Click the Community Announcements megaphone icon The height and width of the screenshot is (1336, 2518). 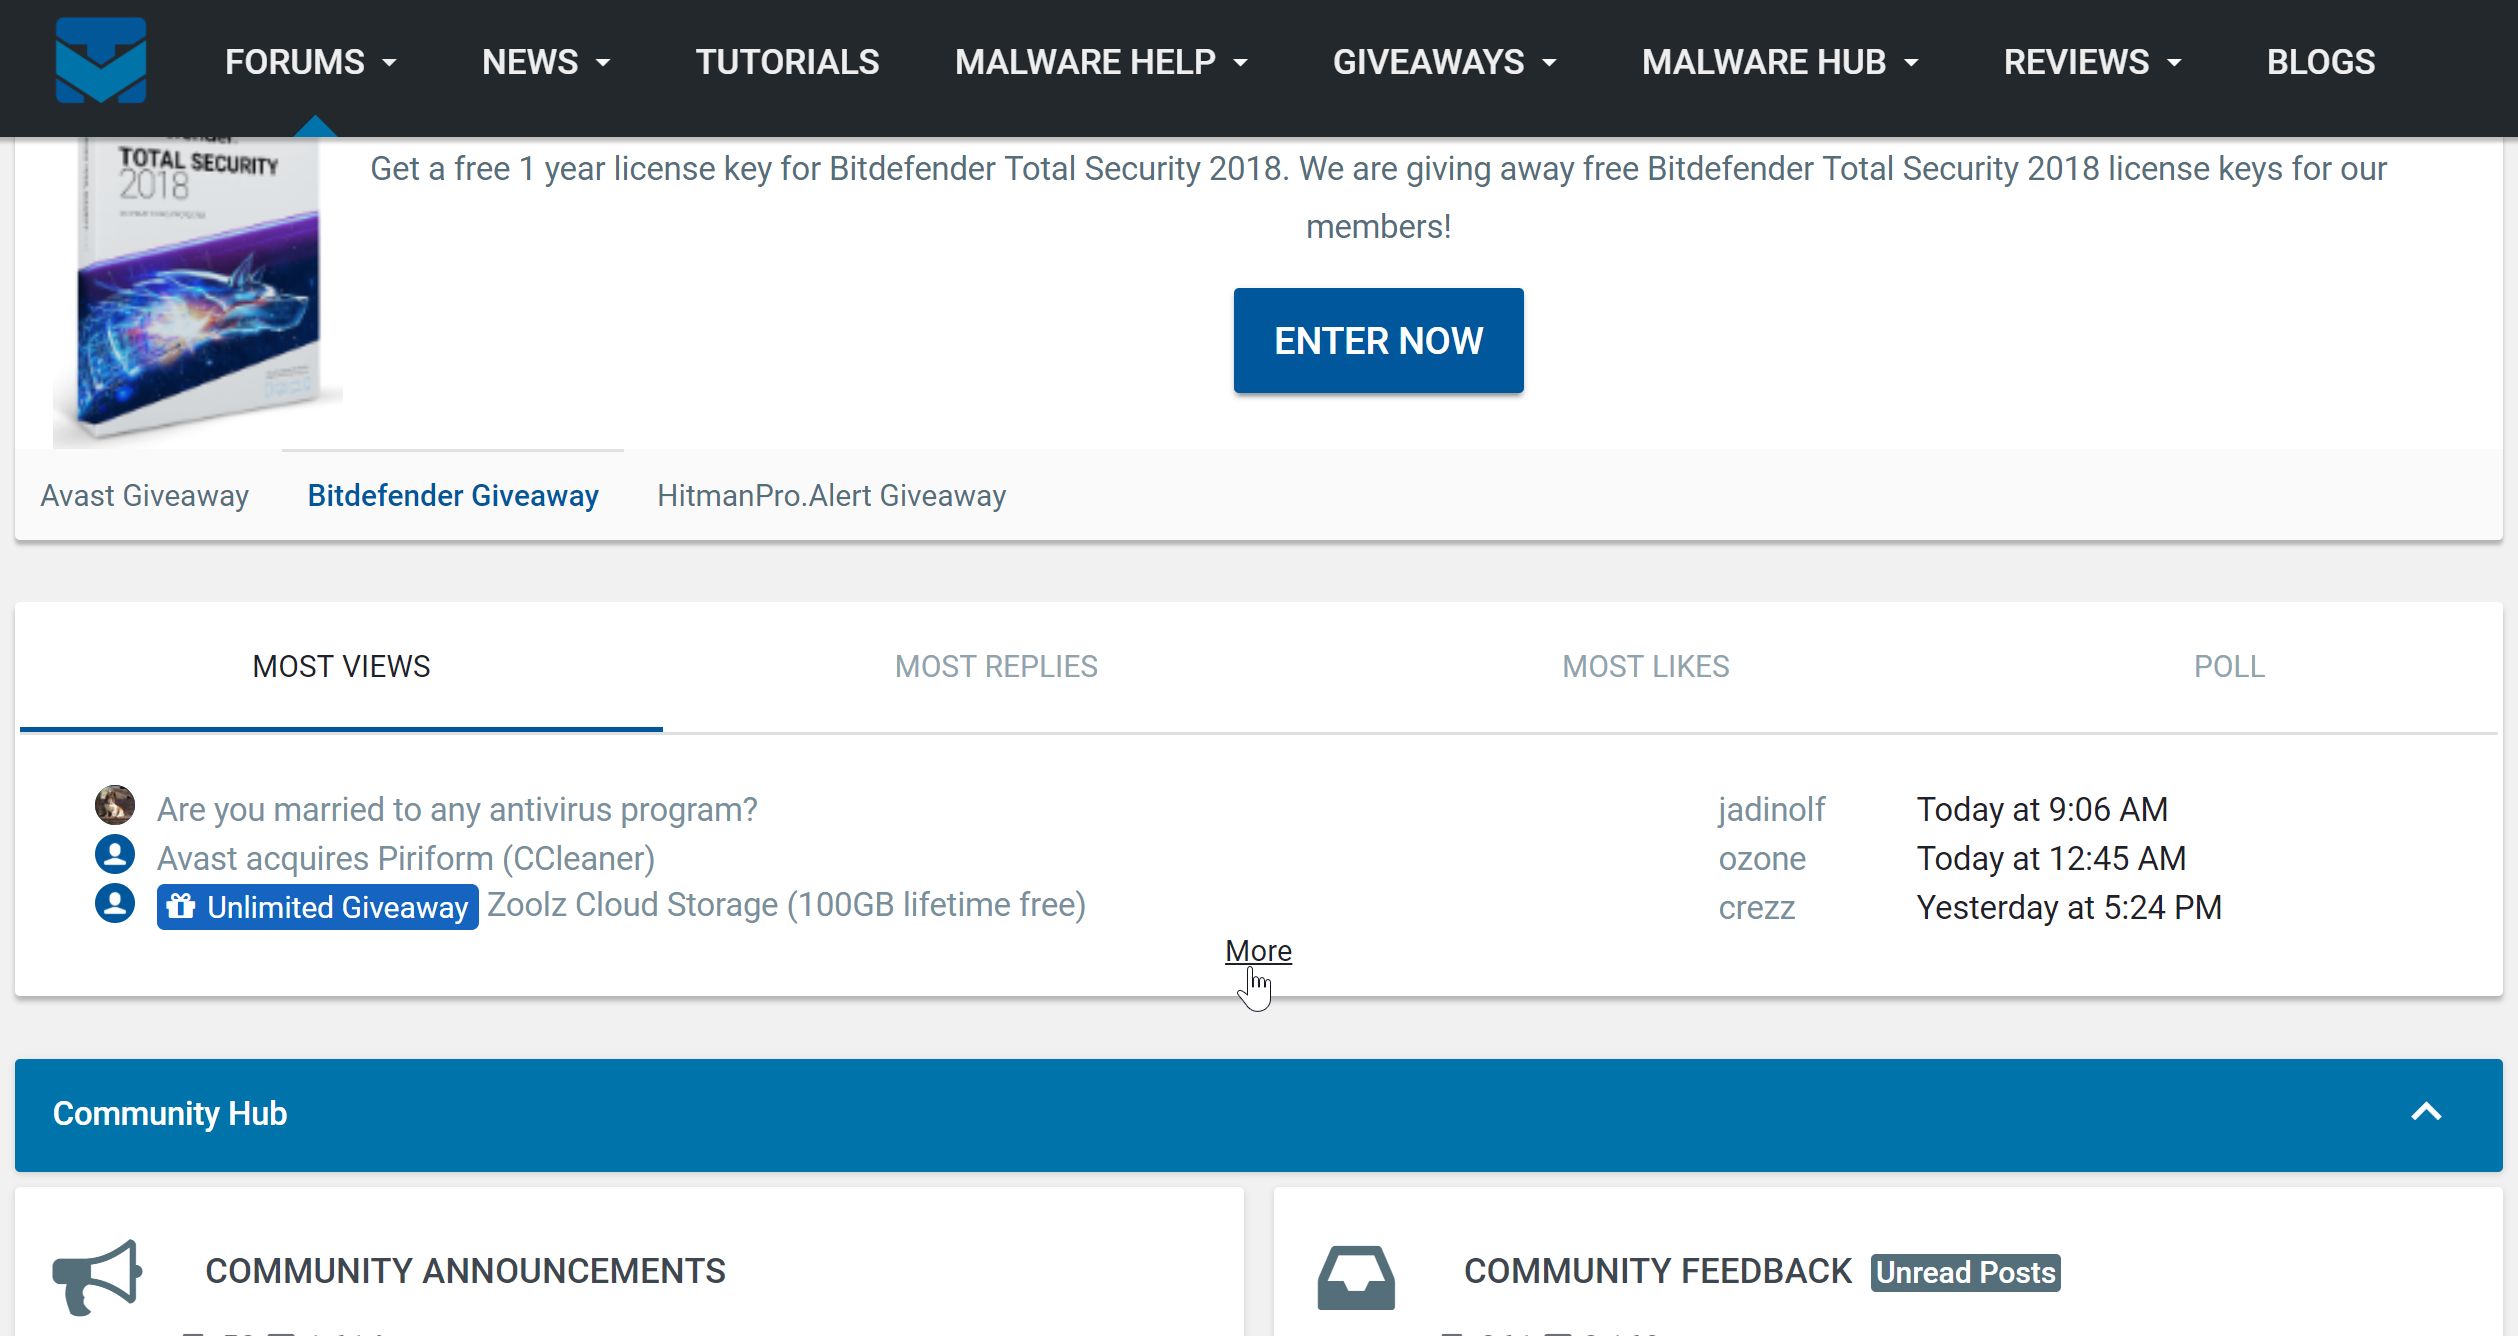point(97,1276)
